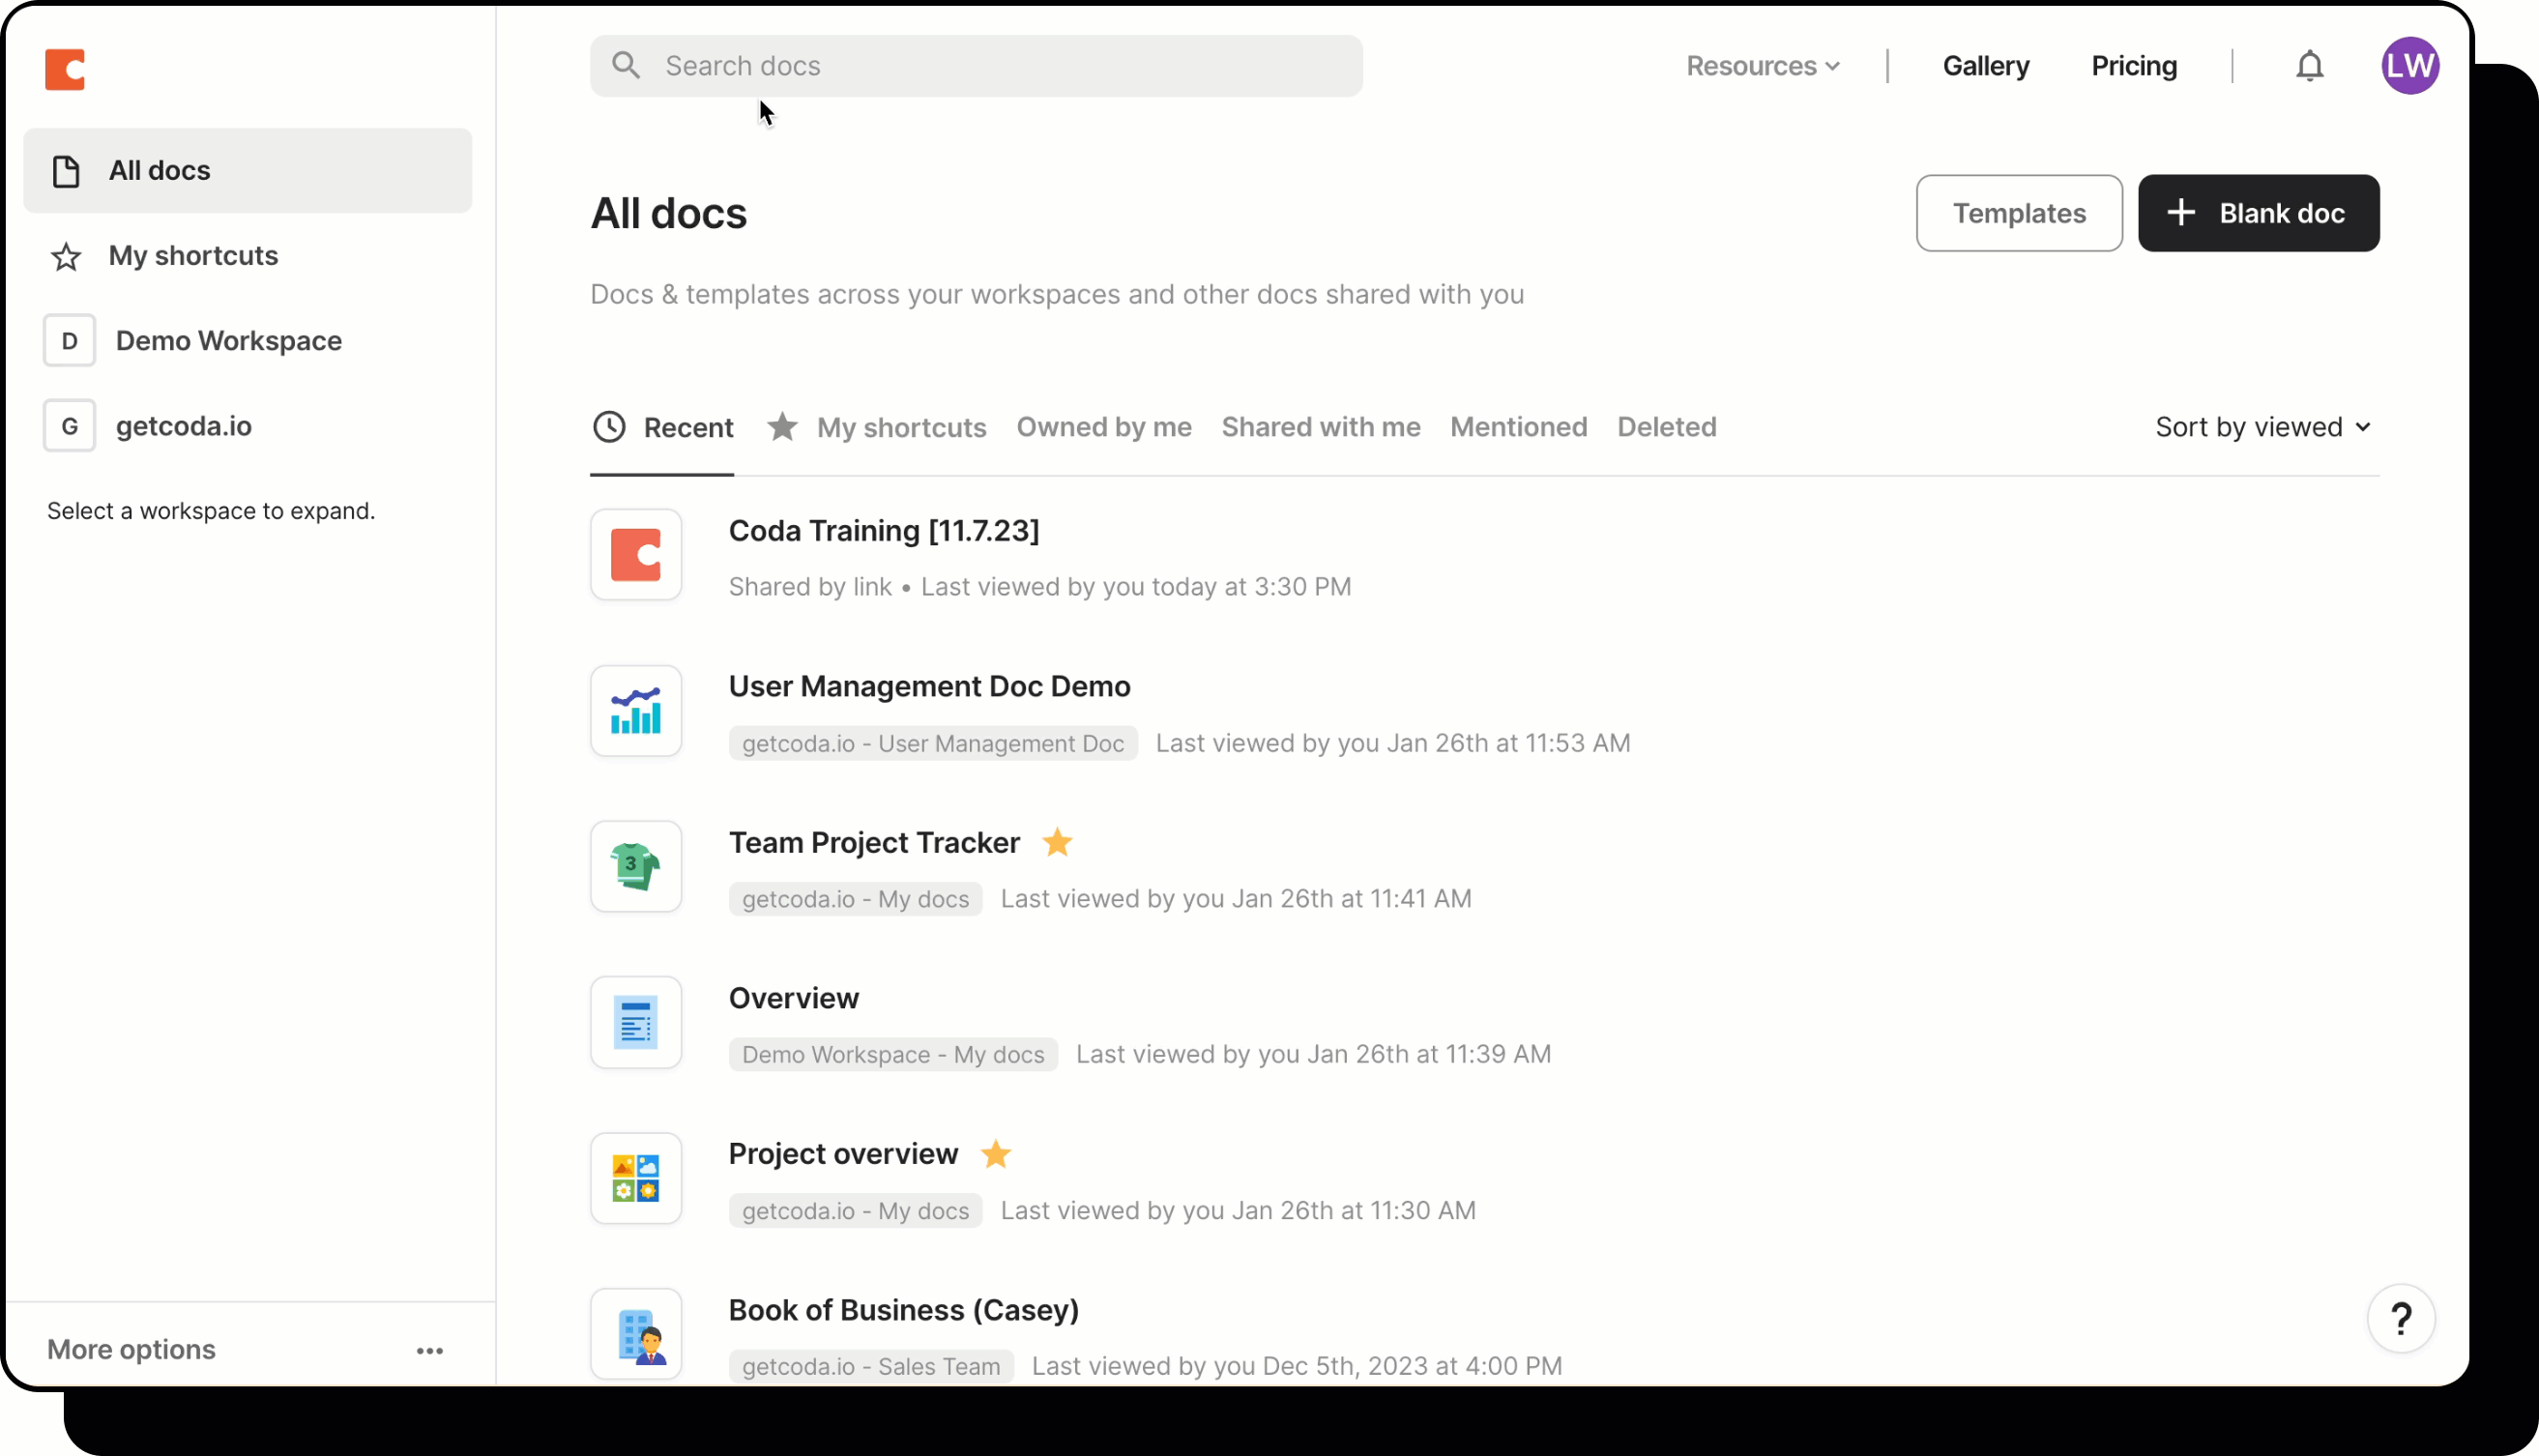Open the More options ellipsis menu
This screenshot has height=1456, width=2539.
click(429, 1350)
